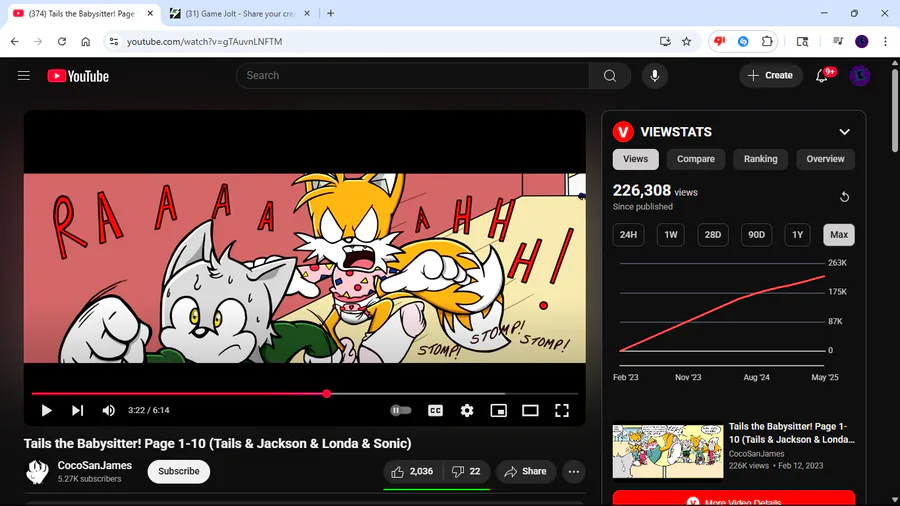Go to YouTube home via logo
The height and width of the screenshot is (506, 900).
coord(78,76)
